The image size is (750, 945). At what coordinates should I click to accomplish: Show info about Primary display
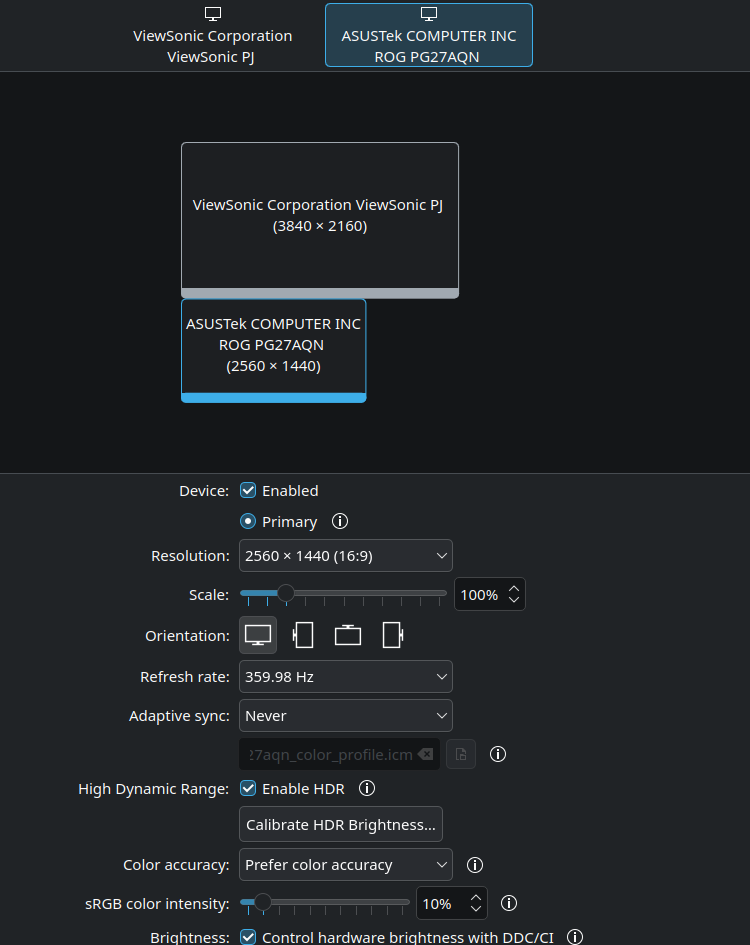click(340, 521)
